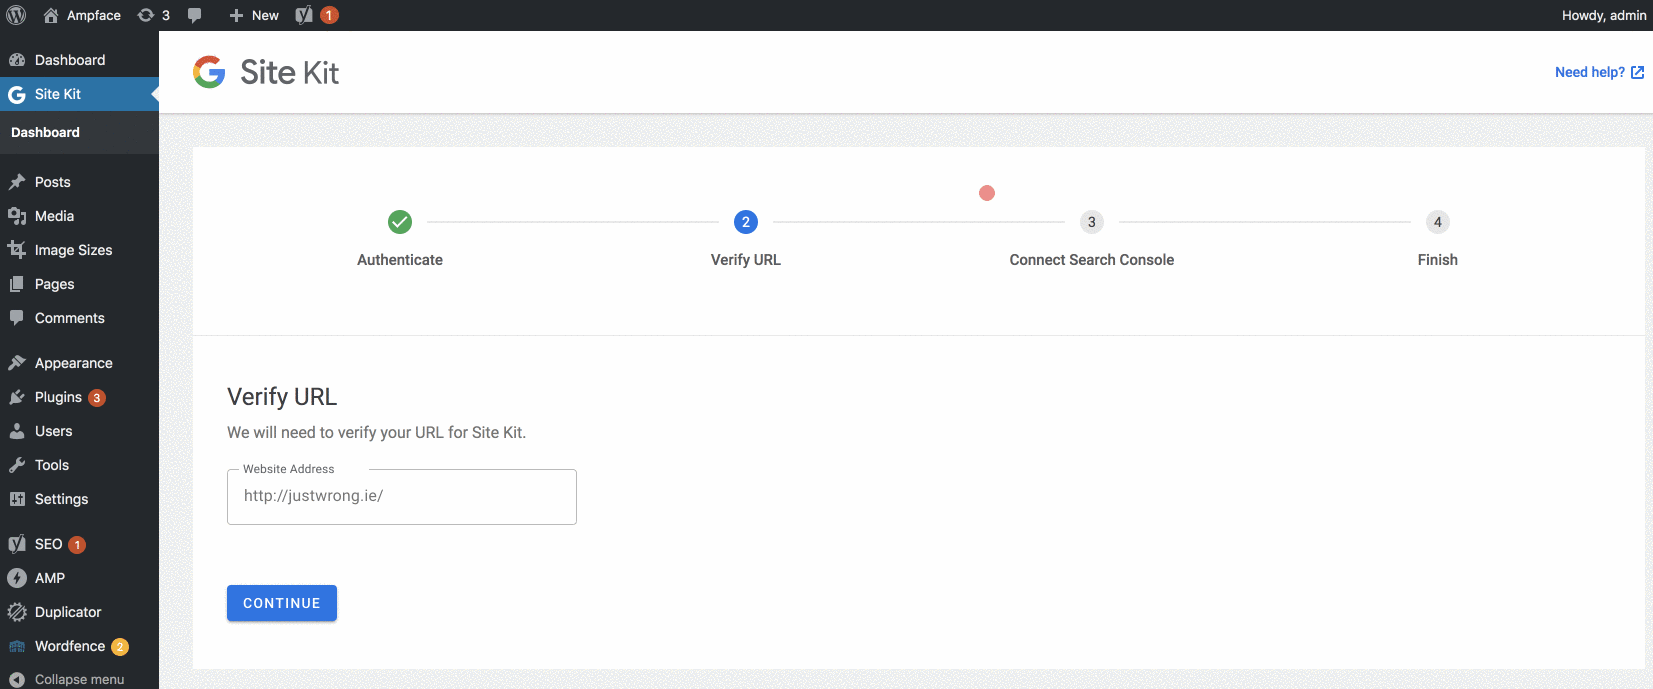Click the Verify URL step label

746,260
